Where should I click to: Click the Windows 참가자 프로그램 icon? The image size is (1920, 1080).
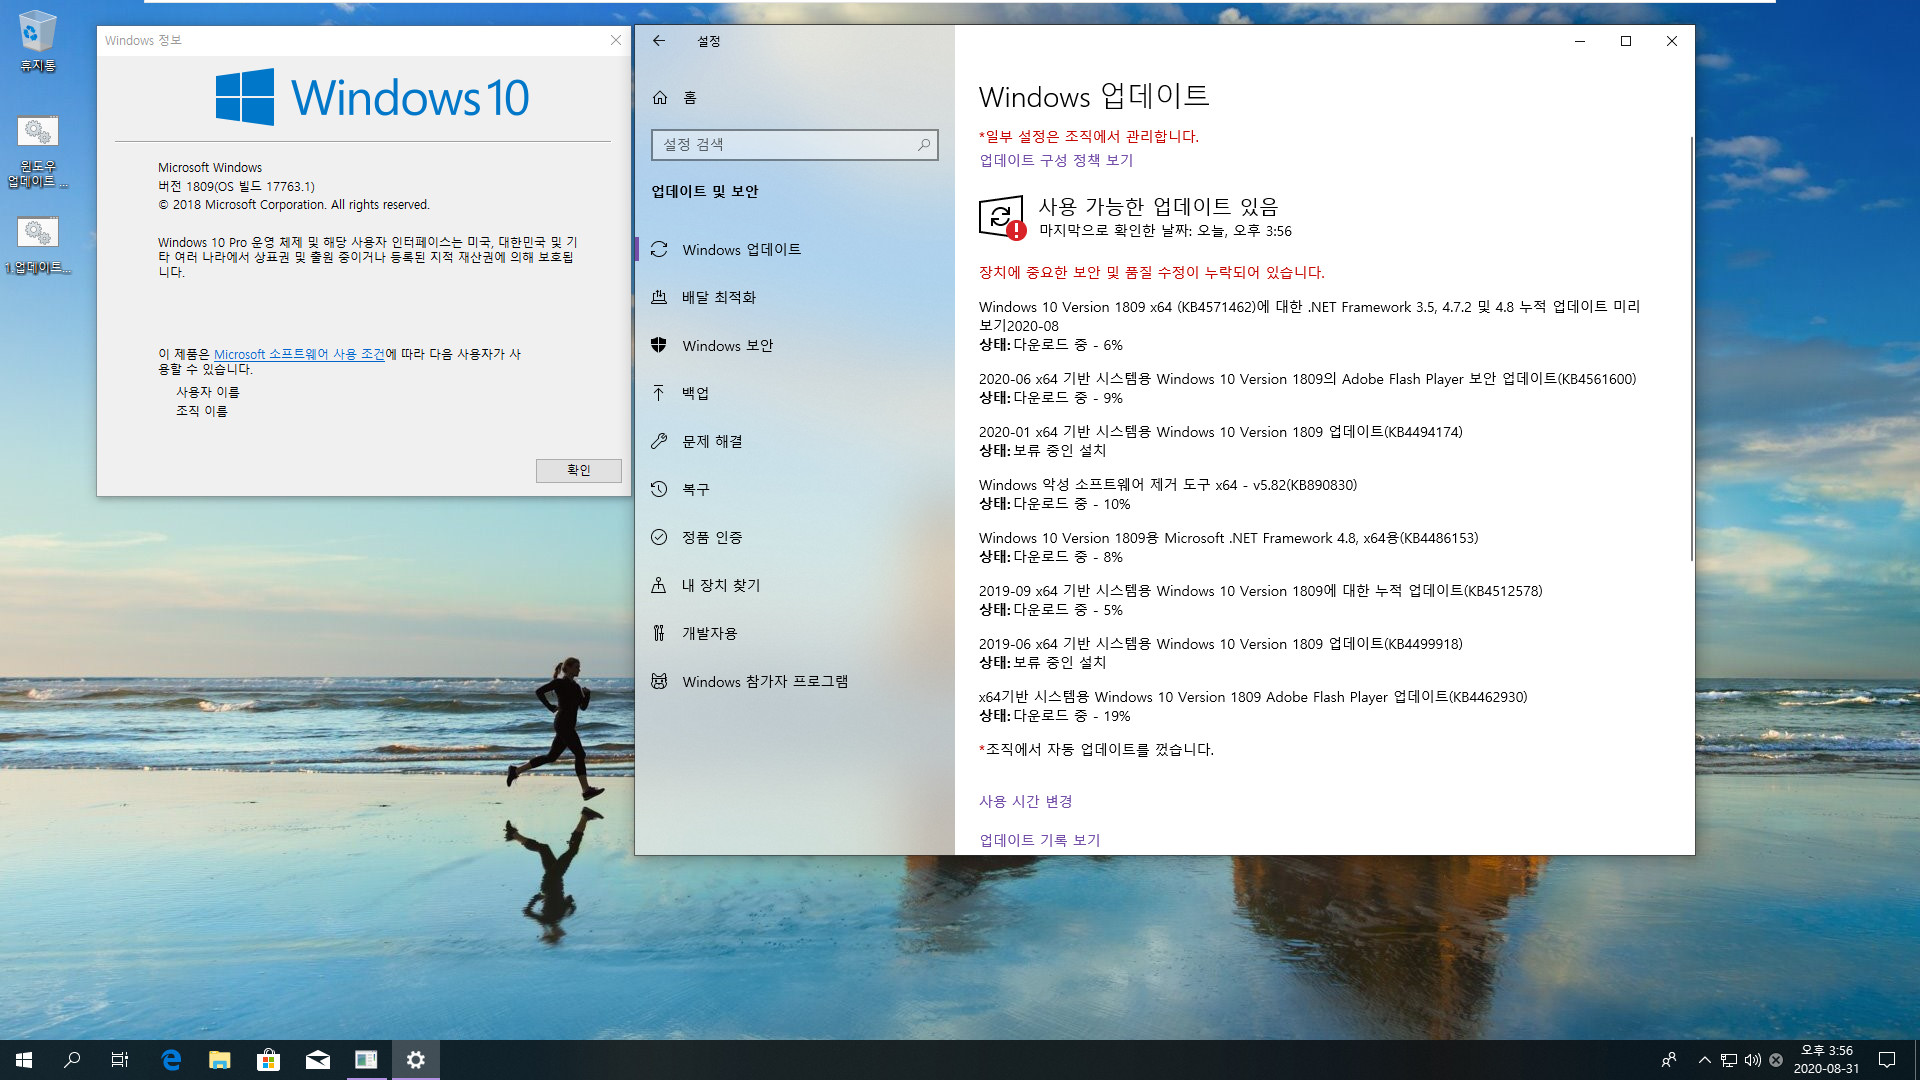click(658, 680)
